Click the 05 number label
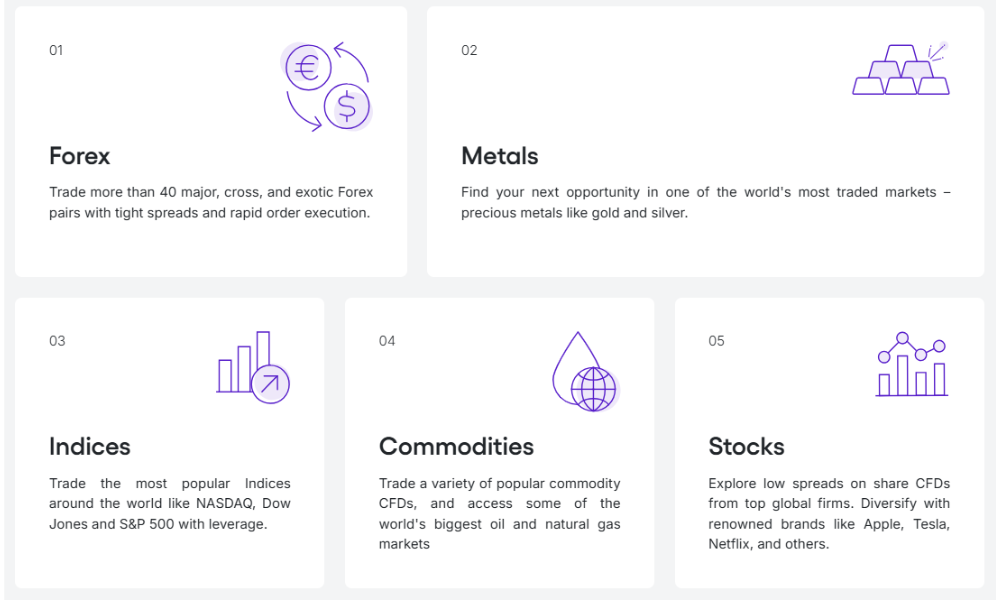Screen dimensions: 1000x600 tap(716, 341)
